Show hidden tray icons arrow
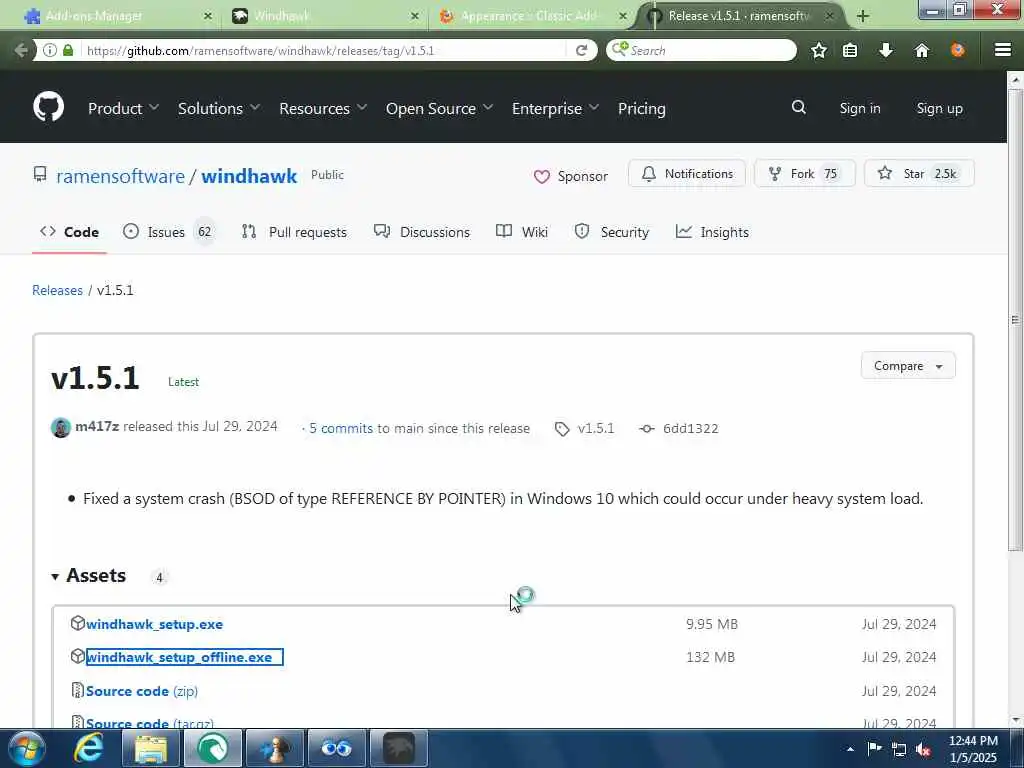 point(850,749)
